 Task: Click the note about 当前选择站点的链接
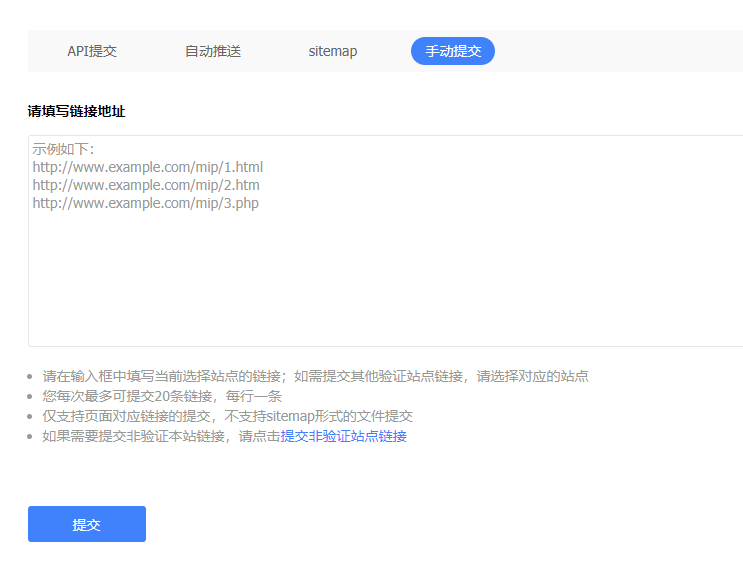[x=315, y=376]
